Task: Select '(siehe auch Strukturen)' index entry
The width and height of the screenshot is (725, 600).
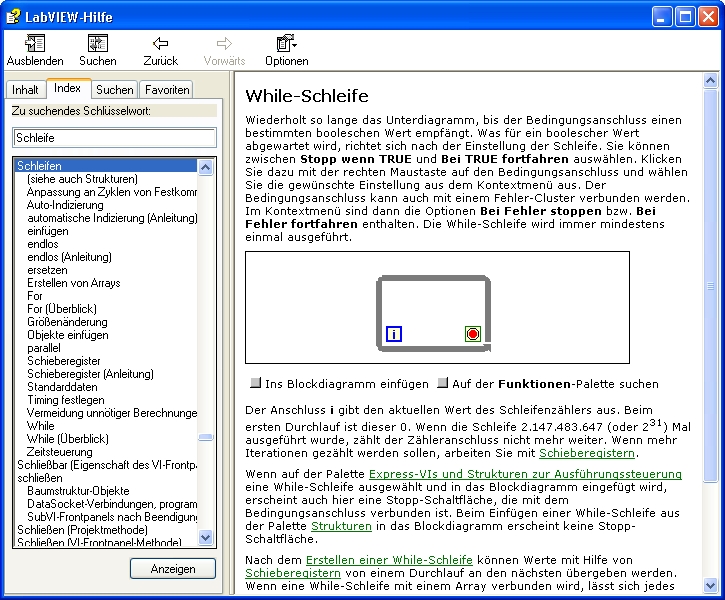Action: [x=82, y=179]
